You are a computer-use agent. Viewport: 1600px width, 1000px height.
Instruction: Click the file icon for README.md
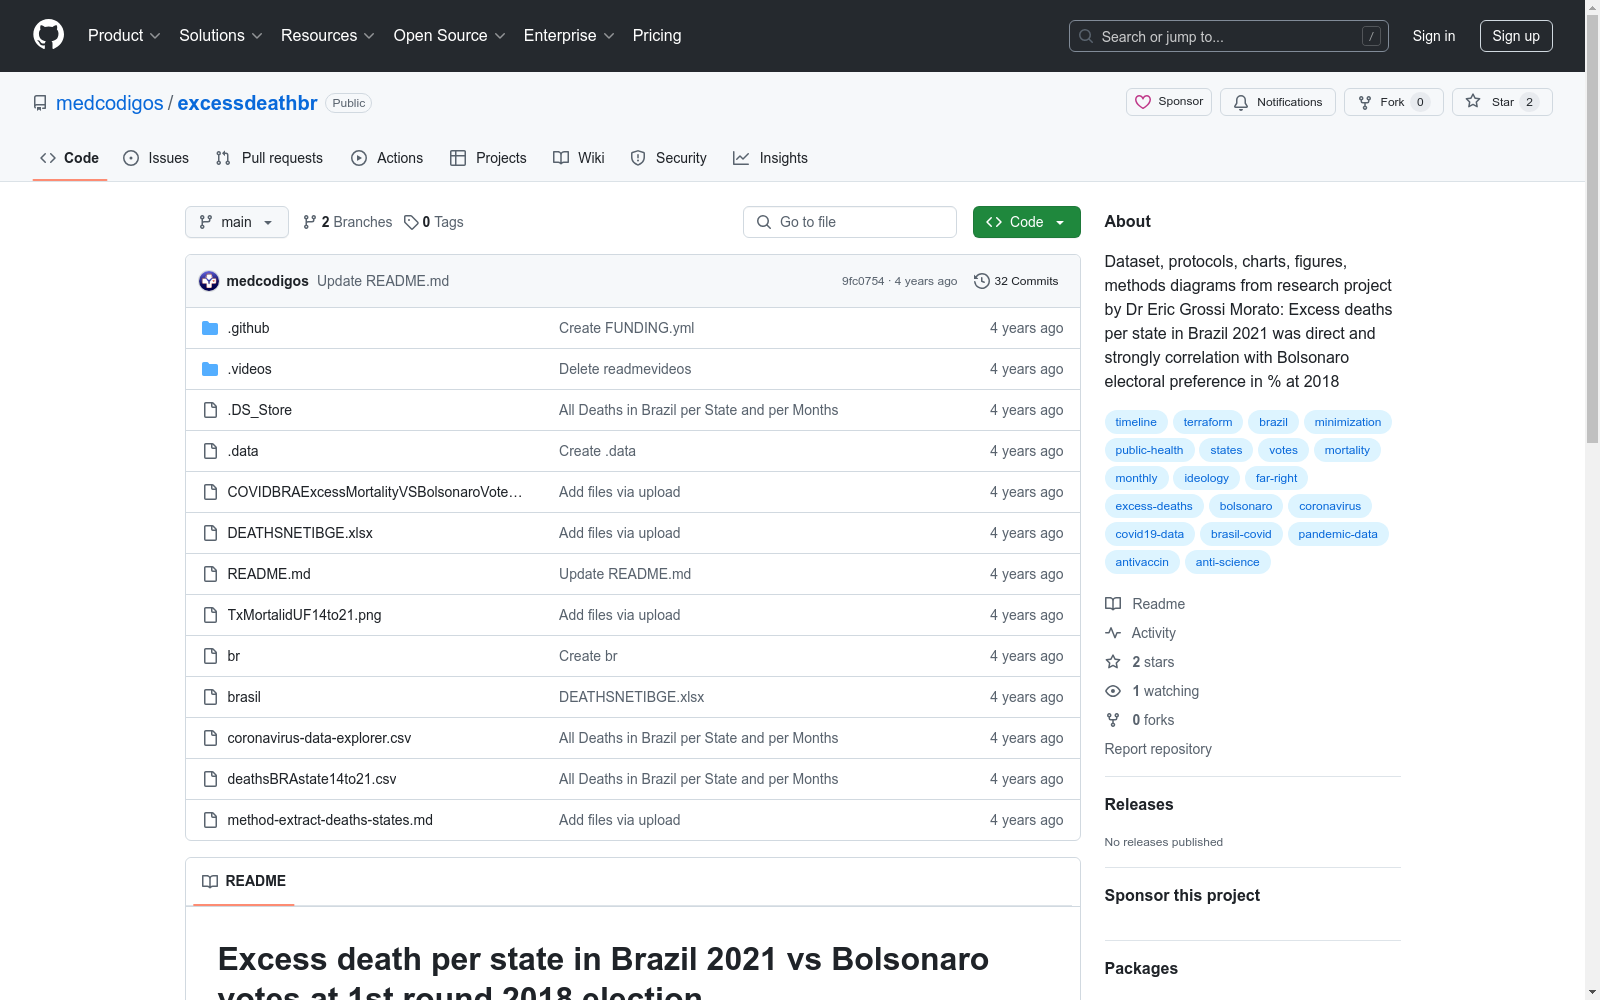(x=210, y=574)
